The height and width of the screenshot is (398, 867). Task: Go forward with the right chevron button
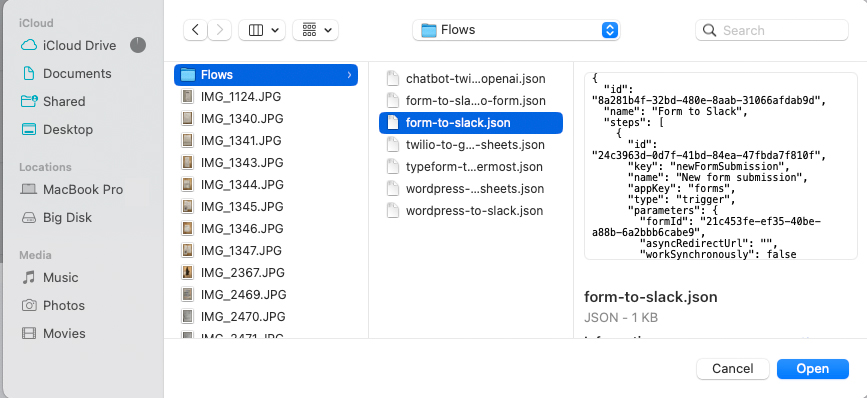pos(220,30)
